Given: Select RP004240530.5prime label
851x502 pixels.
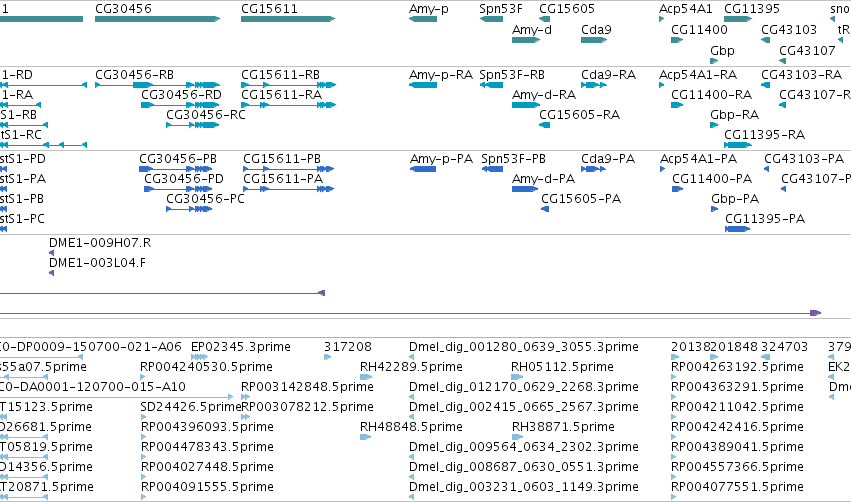Looking at the screenshot, I should pos(206,366).
